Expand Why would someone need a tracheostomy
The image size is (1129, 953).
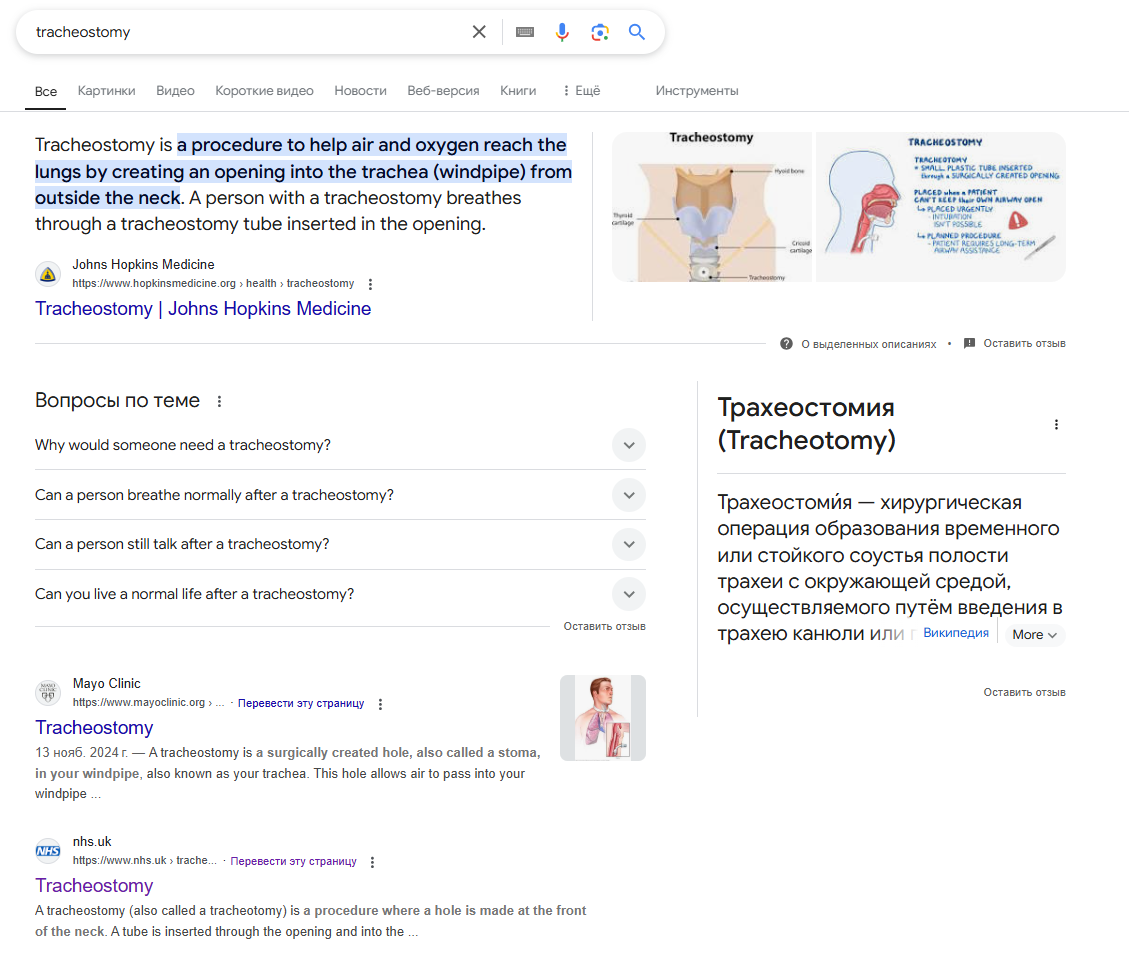pos(629,446)
